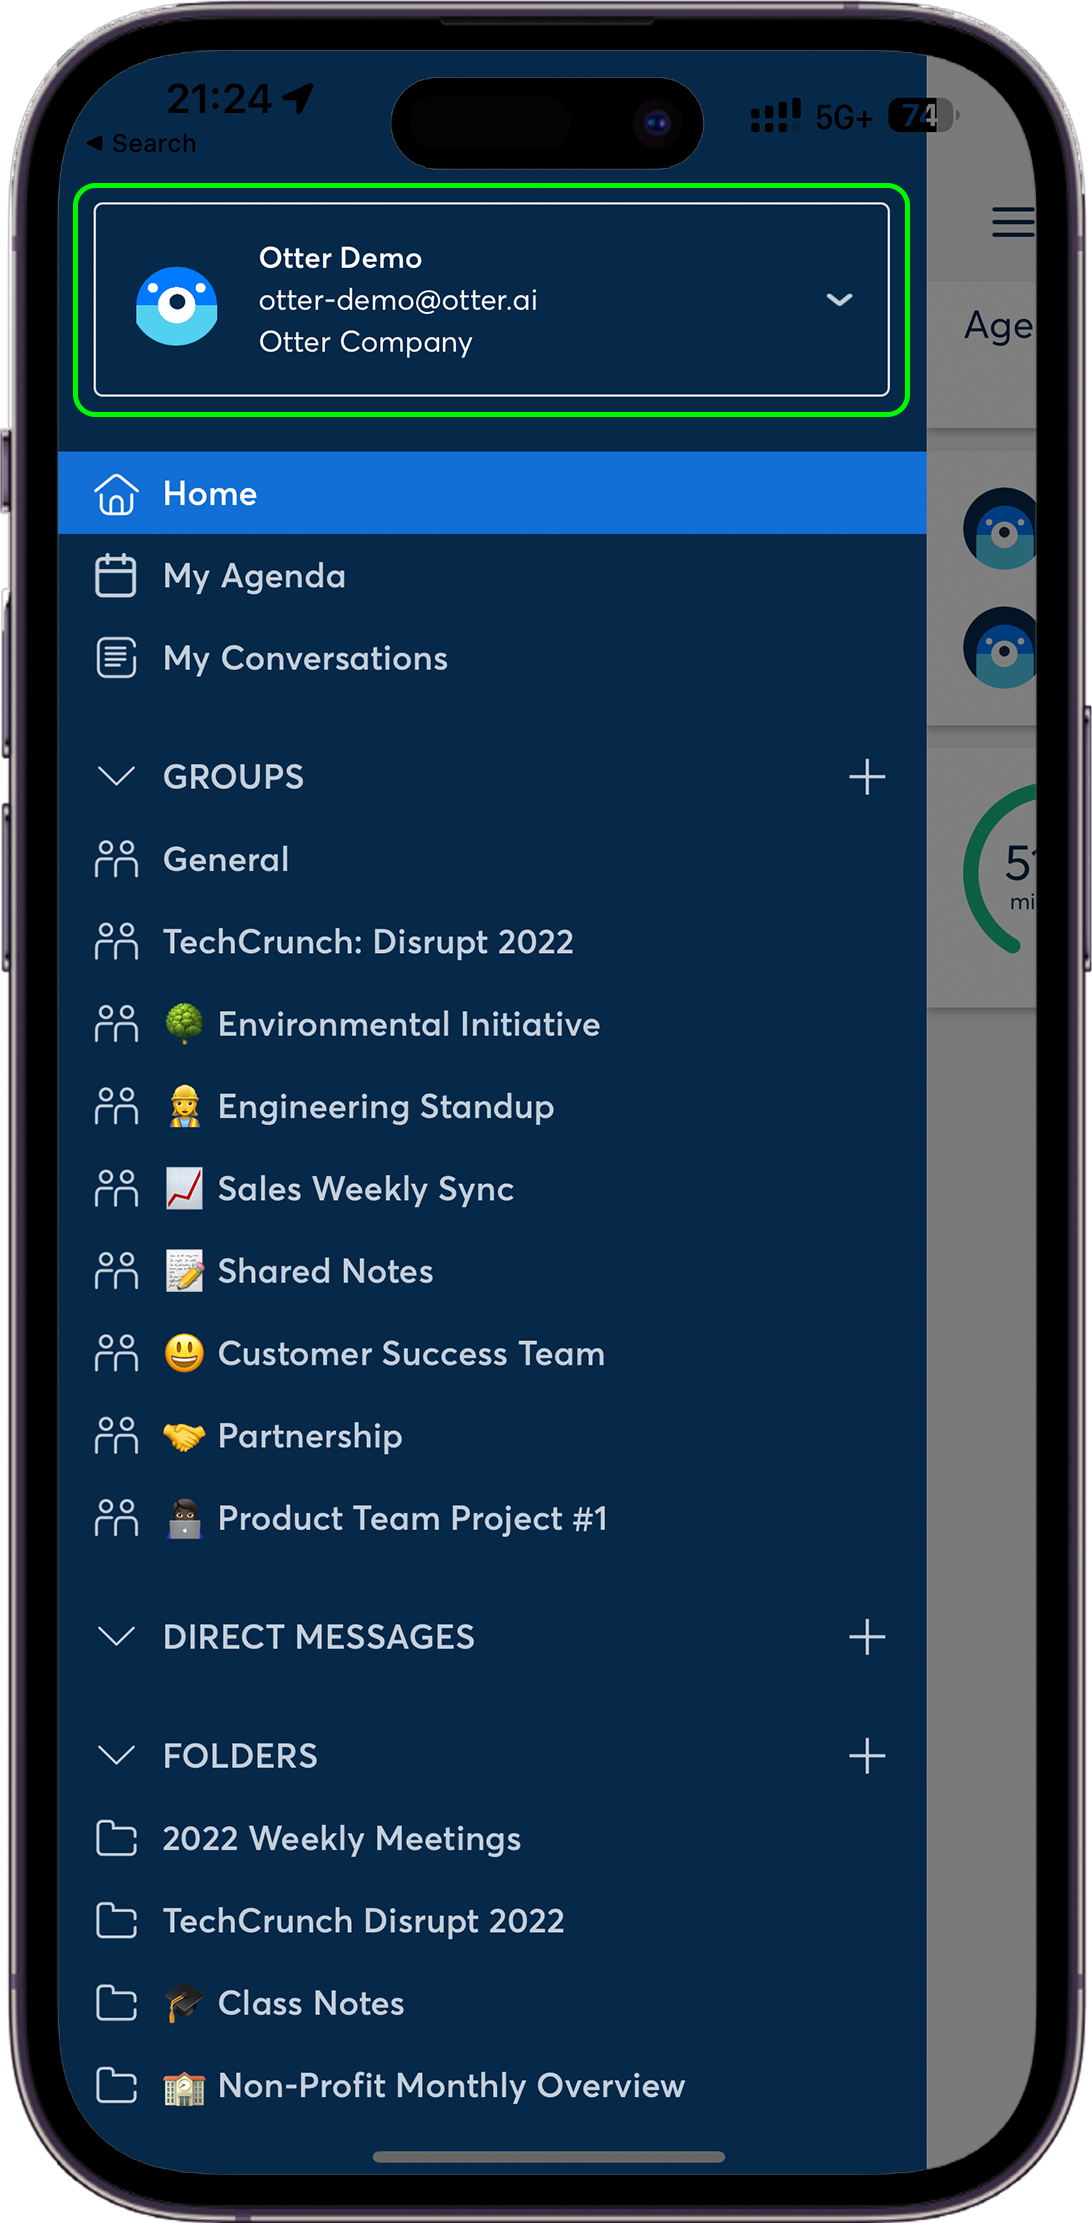
Task: Tap the house icon beside Home
Action: click(116, 493)
